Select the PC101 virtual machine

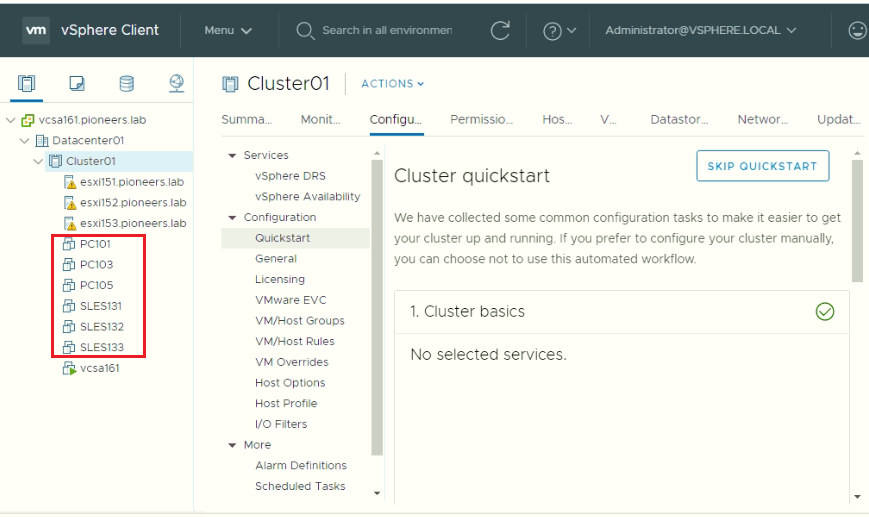95,244
